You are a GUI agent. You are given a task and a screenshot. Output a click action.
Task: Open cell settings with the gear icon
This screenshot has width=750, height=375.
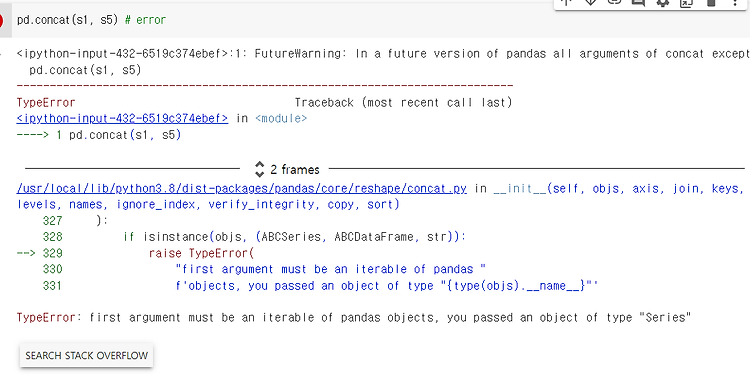(x=662, y=2)
